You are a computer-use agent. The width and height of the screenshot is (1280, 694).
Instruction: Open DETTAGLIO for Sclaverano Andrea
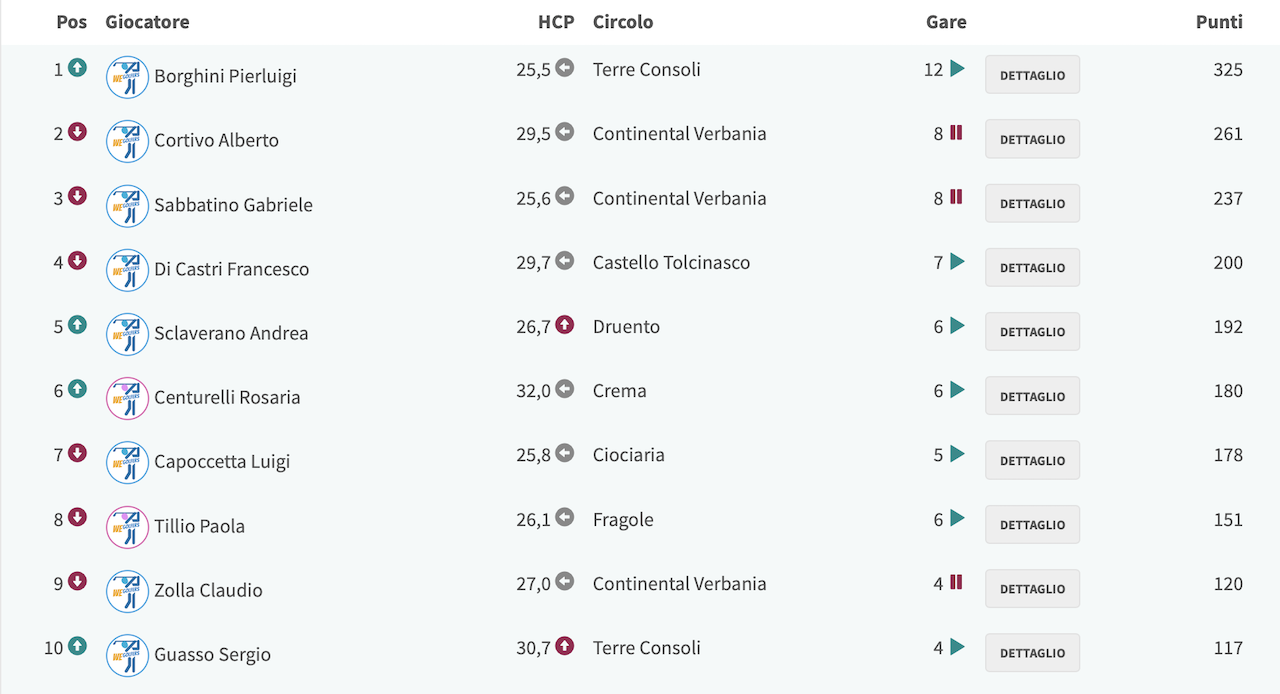click(x=1032, y=331)
